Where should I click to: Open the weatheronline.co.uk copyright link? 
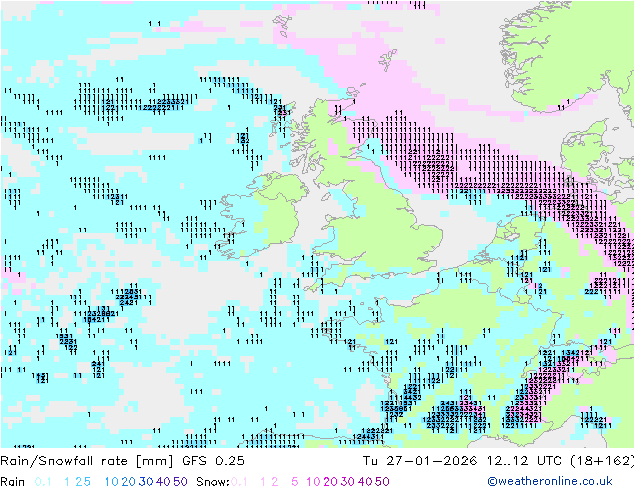pyautogui.click(x=550, y=481)
